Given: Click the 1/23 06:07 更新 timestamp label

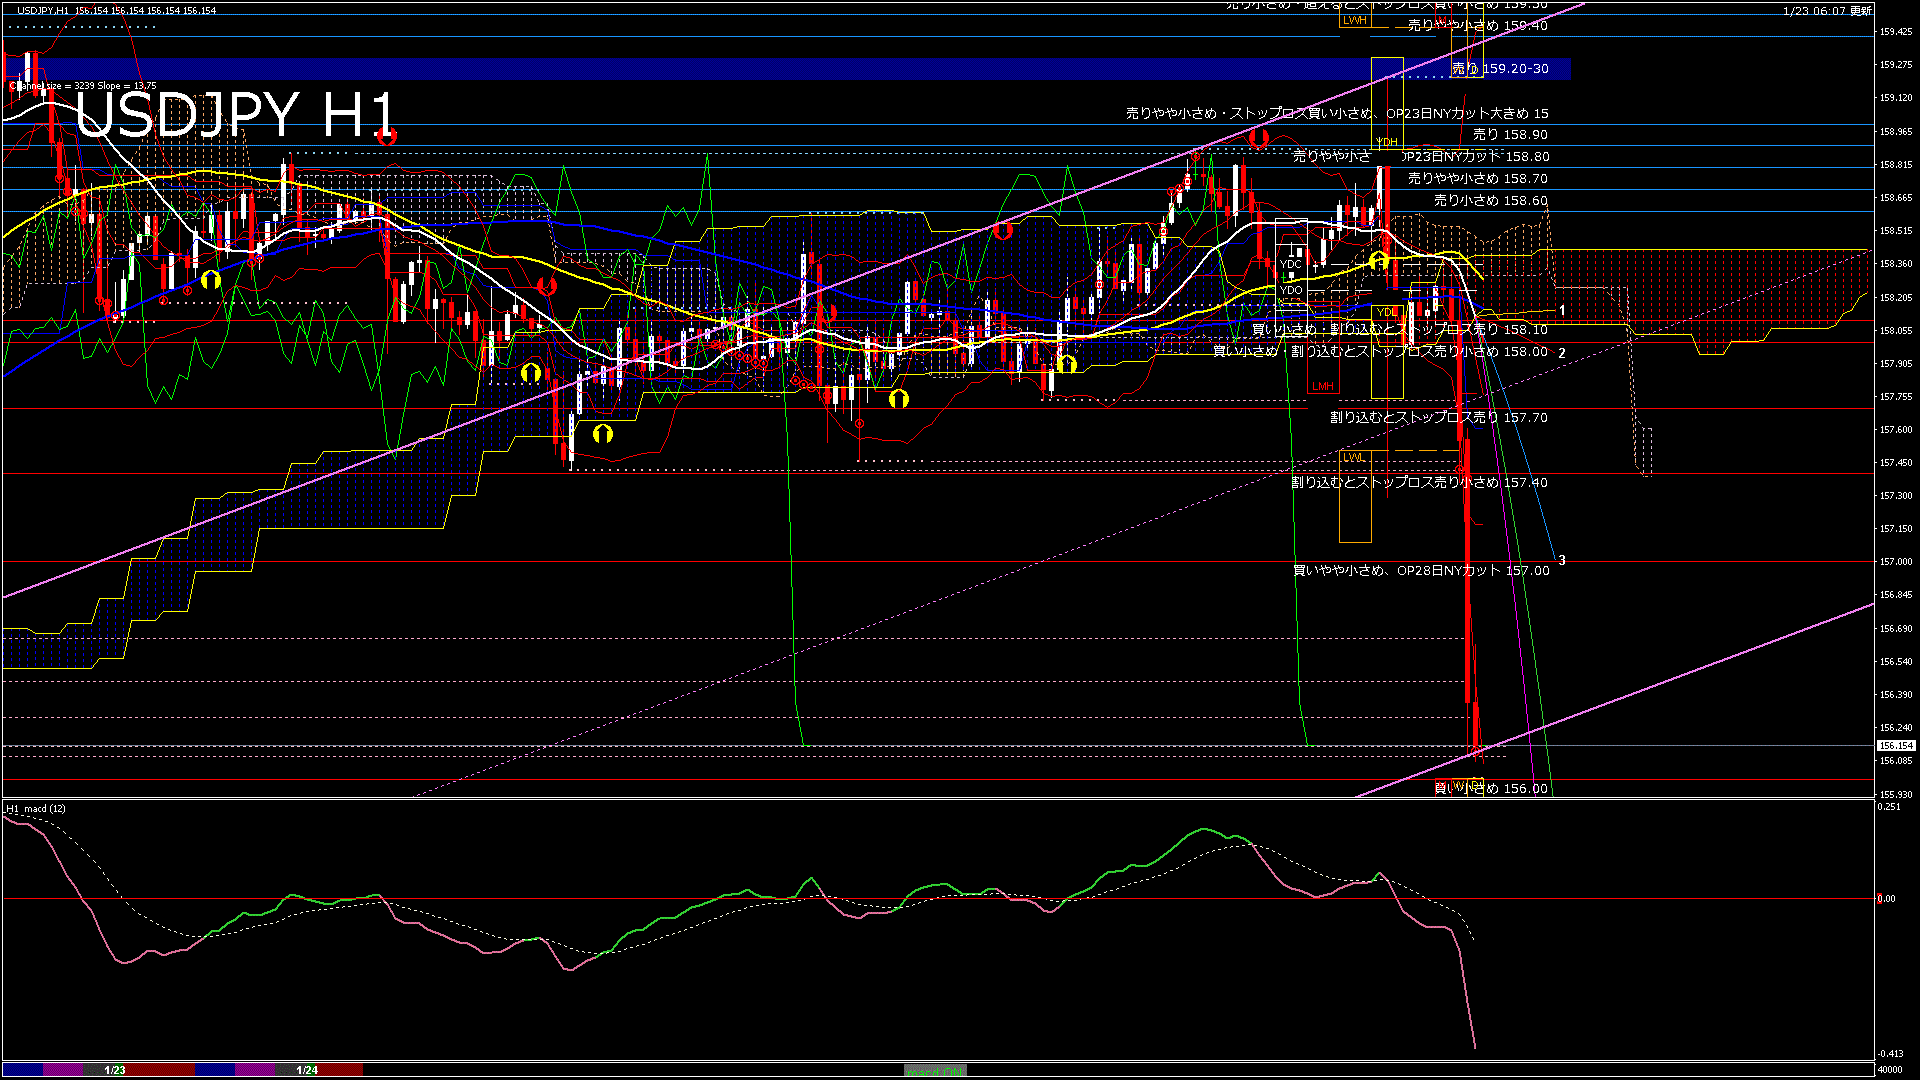Looking at the screenshot, I should point(1827,11).
